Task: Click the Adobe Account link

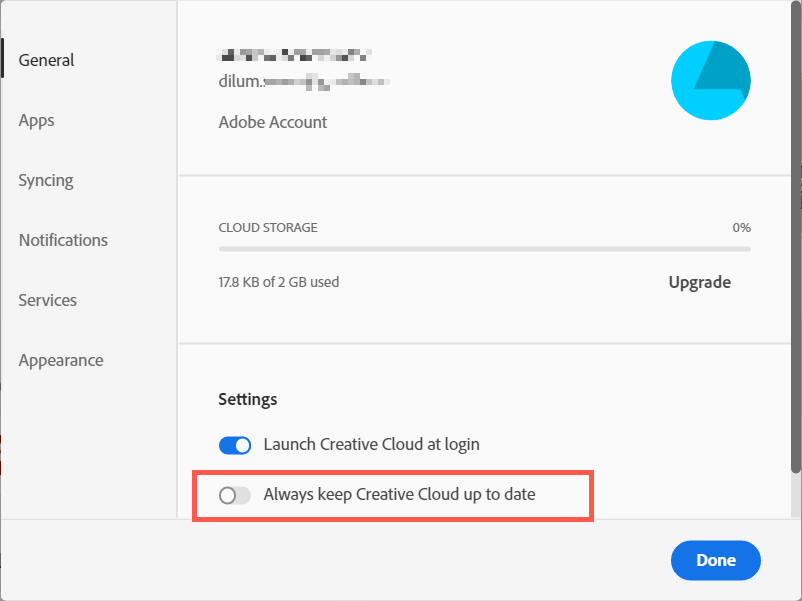Action: click(273, 122)
